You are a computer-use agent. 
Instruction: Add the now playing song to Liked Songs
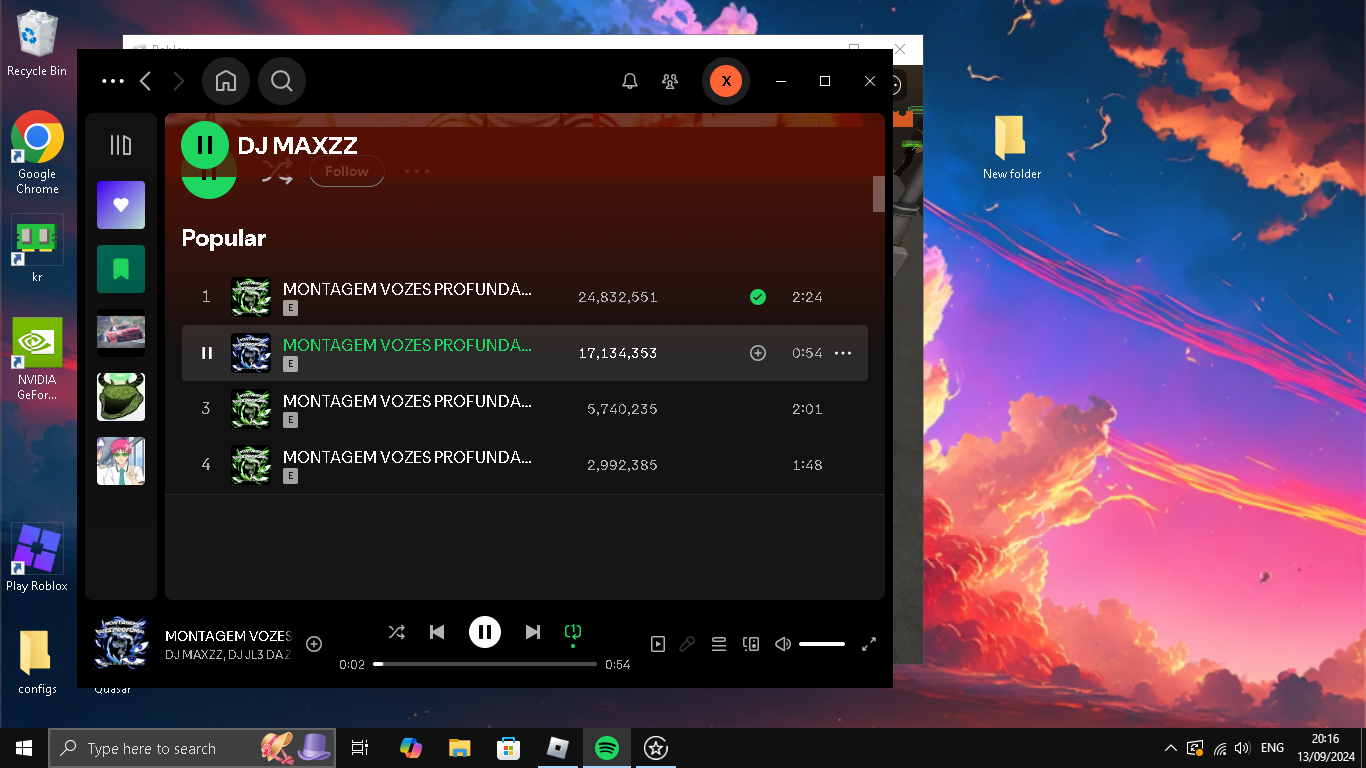(x=314, y=644)
